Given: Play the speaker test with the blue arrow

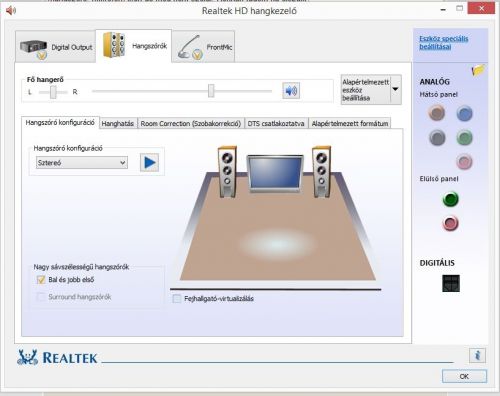Looking at the screenshot, I should [149, 163].
